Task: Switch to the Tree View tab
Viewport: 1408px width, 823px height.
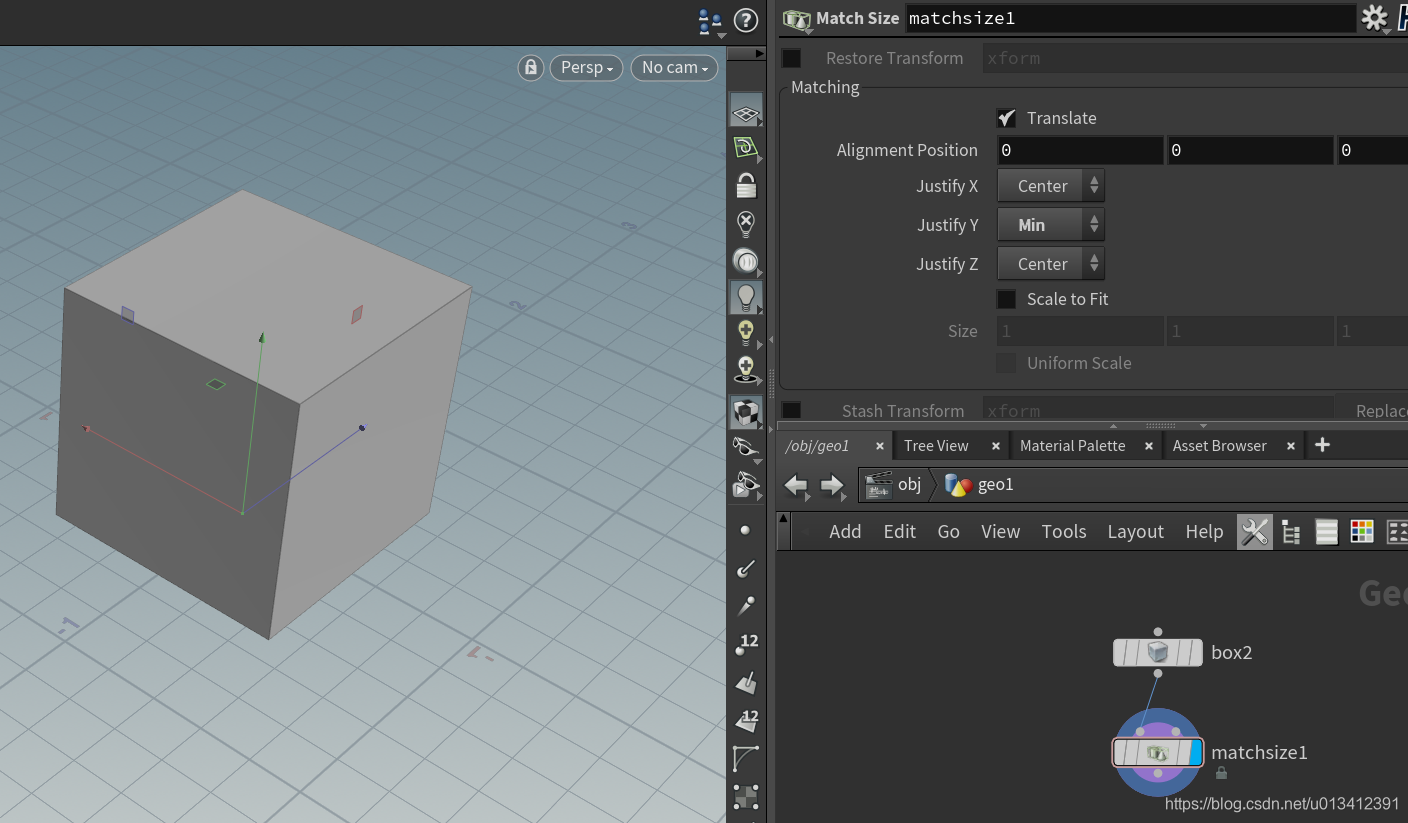Action: [936, 445]
